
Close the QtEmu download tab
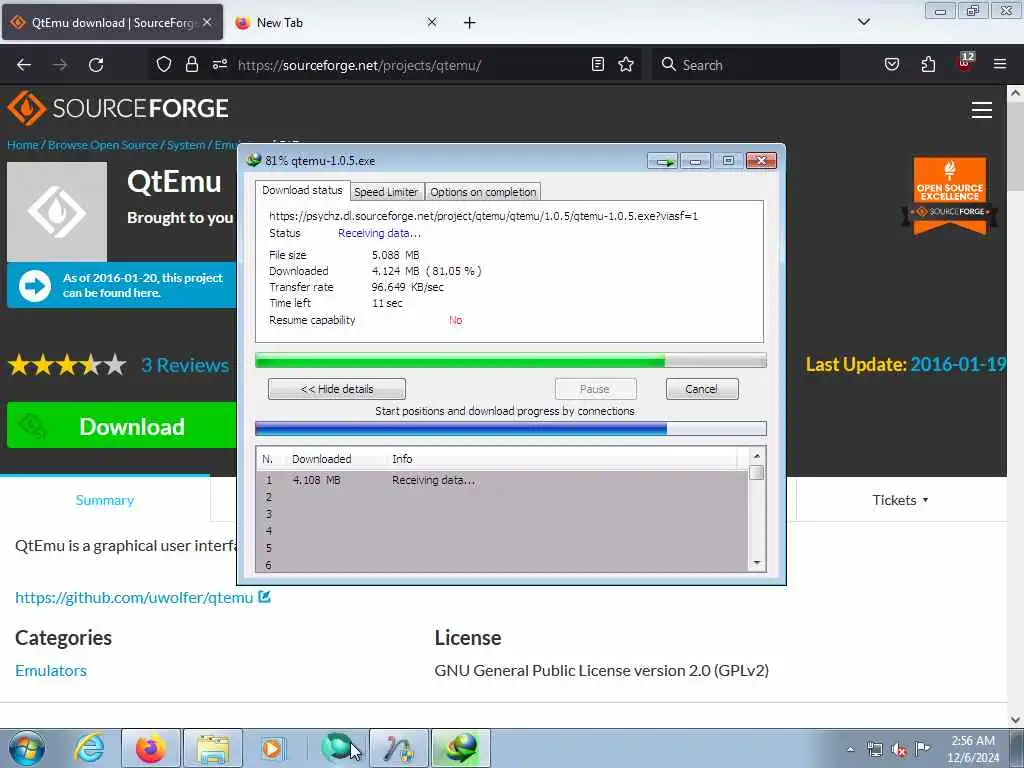click(207, 22)
